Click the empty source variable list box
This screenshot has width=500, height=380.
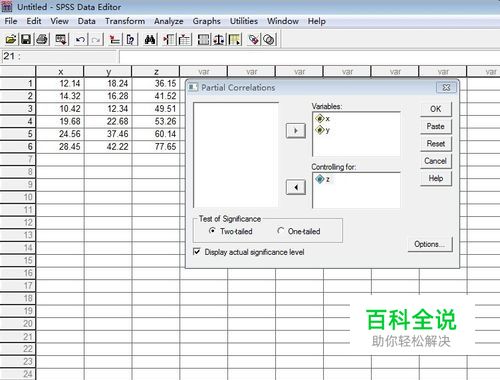(236, 155)
